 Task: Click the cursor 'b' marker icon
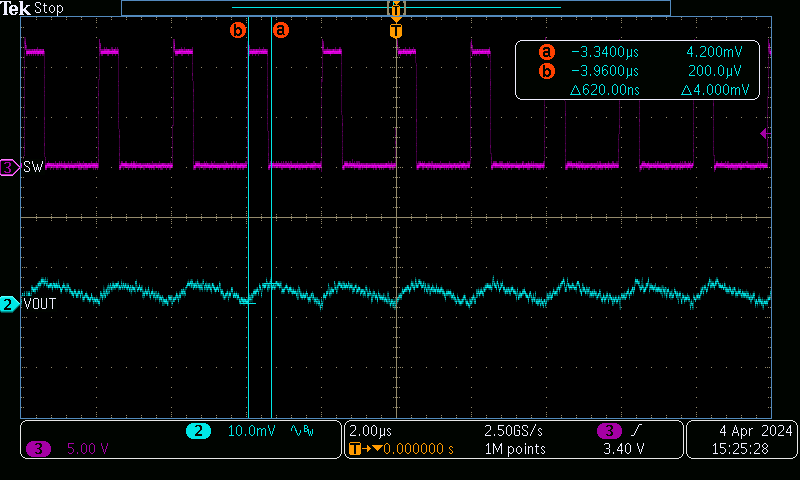pyautogui.click(x=238, y=30)
